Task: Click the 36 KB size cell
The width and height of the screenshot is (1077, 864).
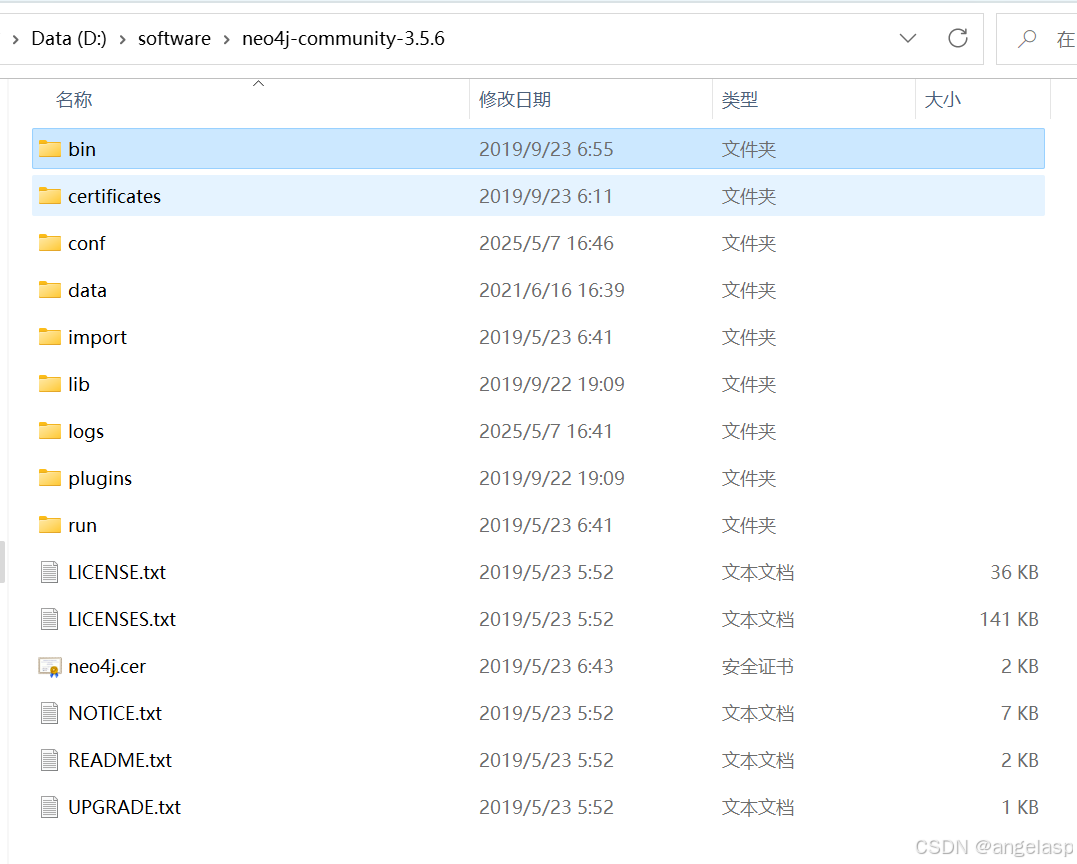Action: [1014, 572]
